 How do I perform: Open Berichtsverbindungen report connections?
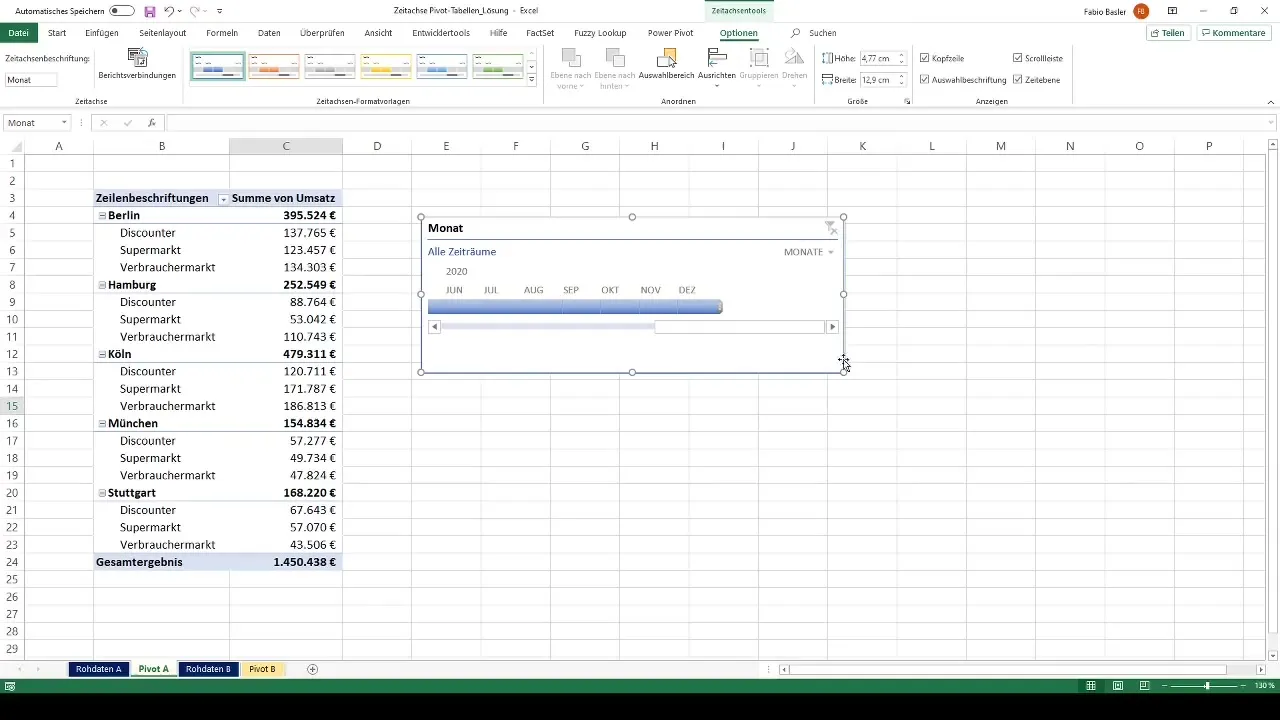(x=137, y=65)
